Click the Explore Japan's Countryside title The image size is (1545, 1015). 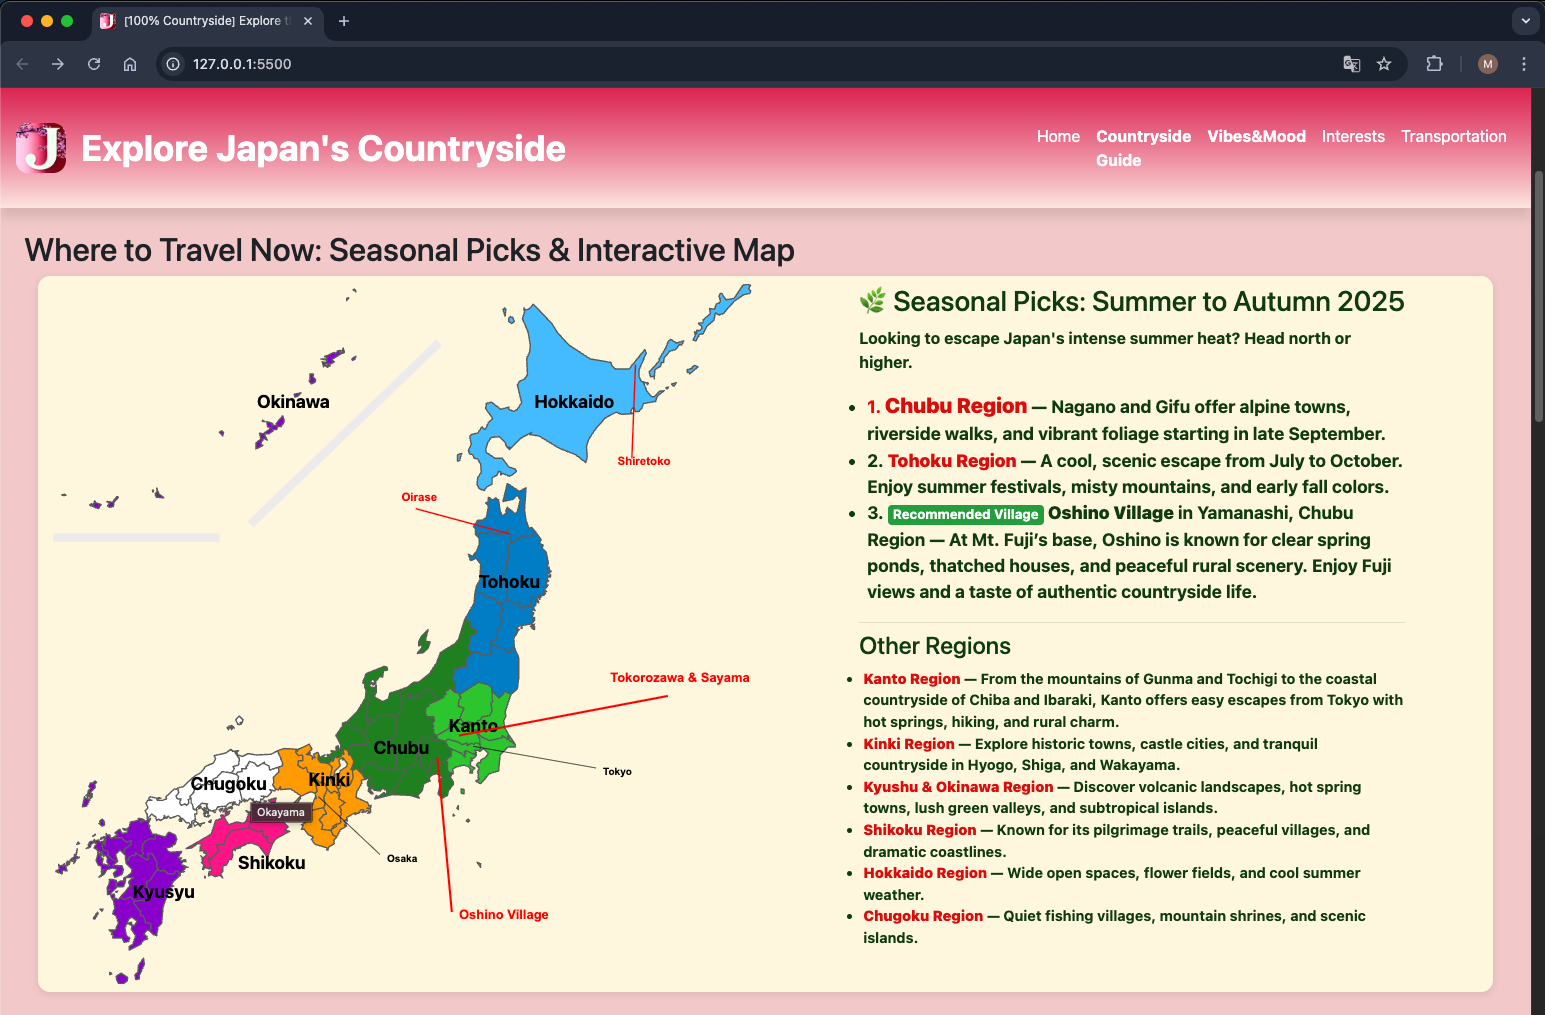[323, 148]
